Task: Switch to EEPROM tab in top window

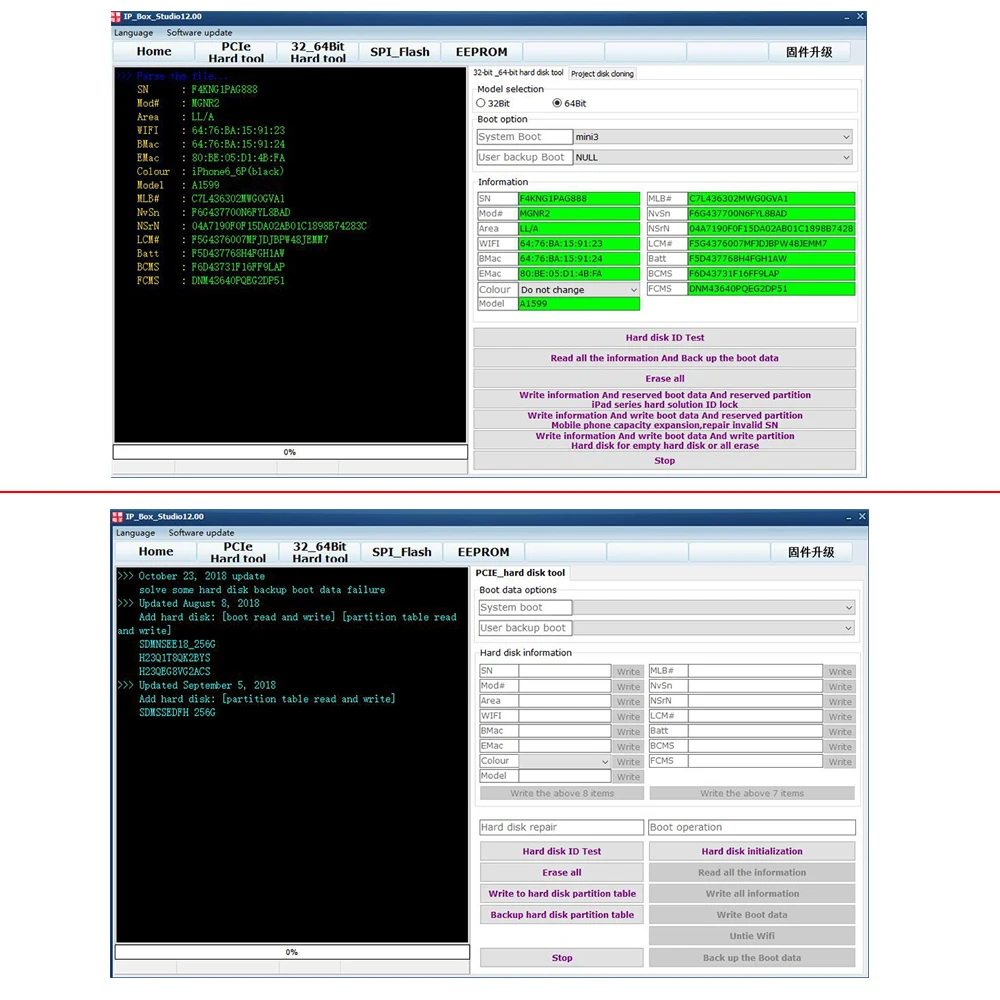Action: (482, 52)
